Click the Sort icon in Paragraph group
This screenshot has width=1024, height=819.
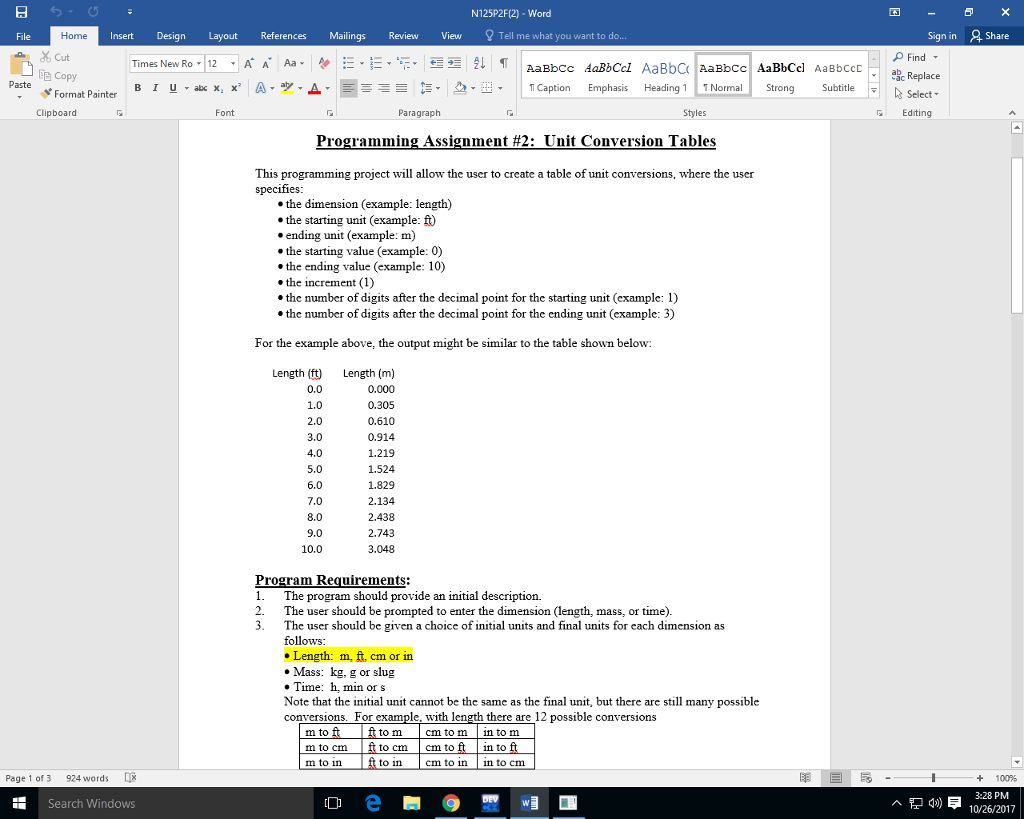pos(477,63)
